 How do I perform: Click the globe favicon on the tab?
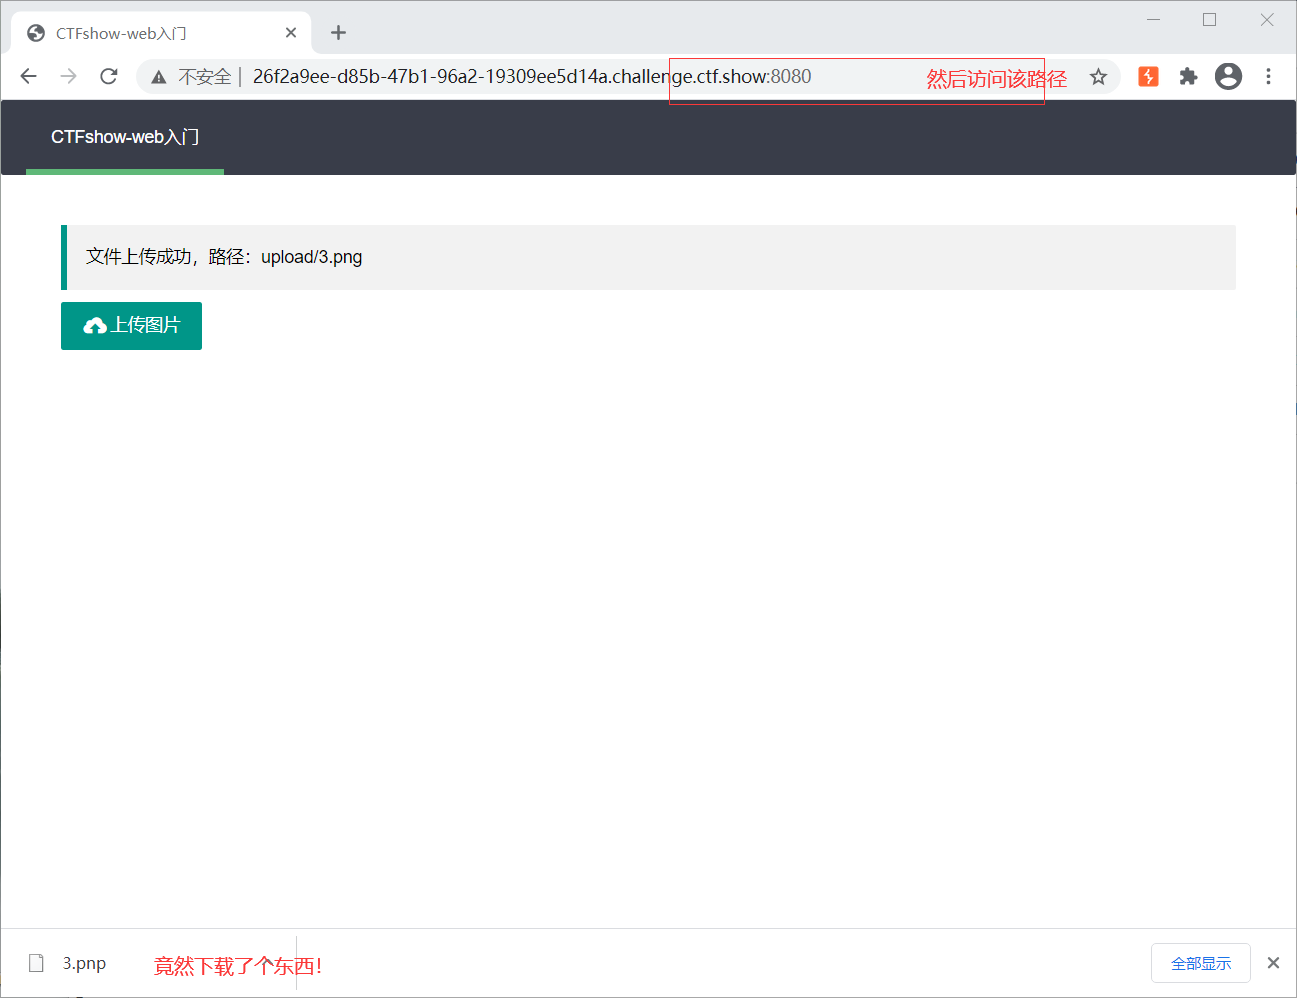(x=36, y=33)
